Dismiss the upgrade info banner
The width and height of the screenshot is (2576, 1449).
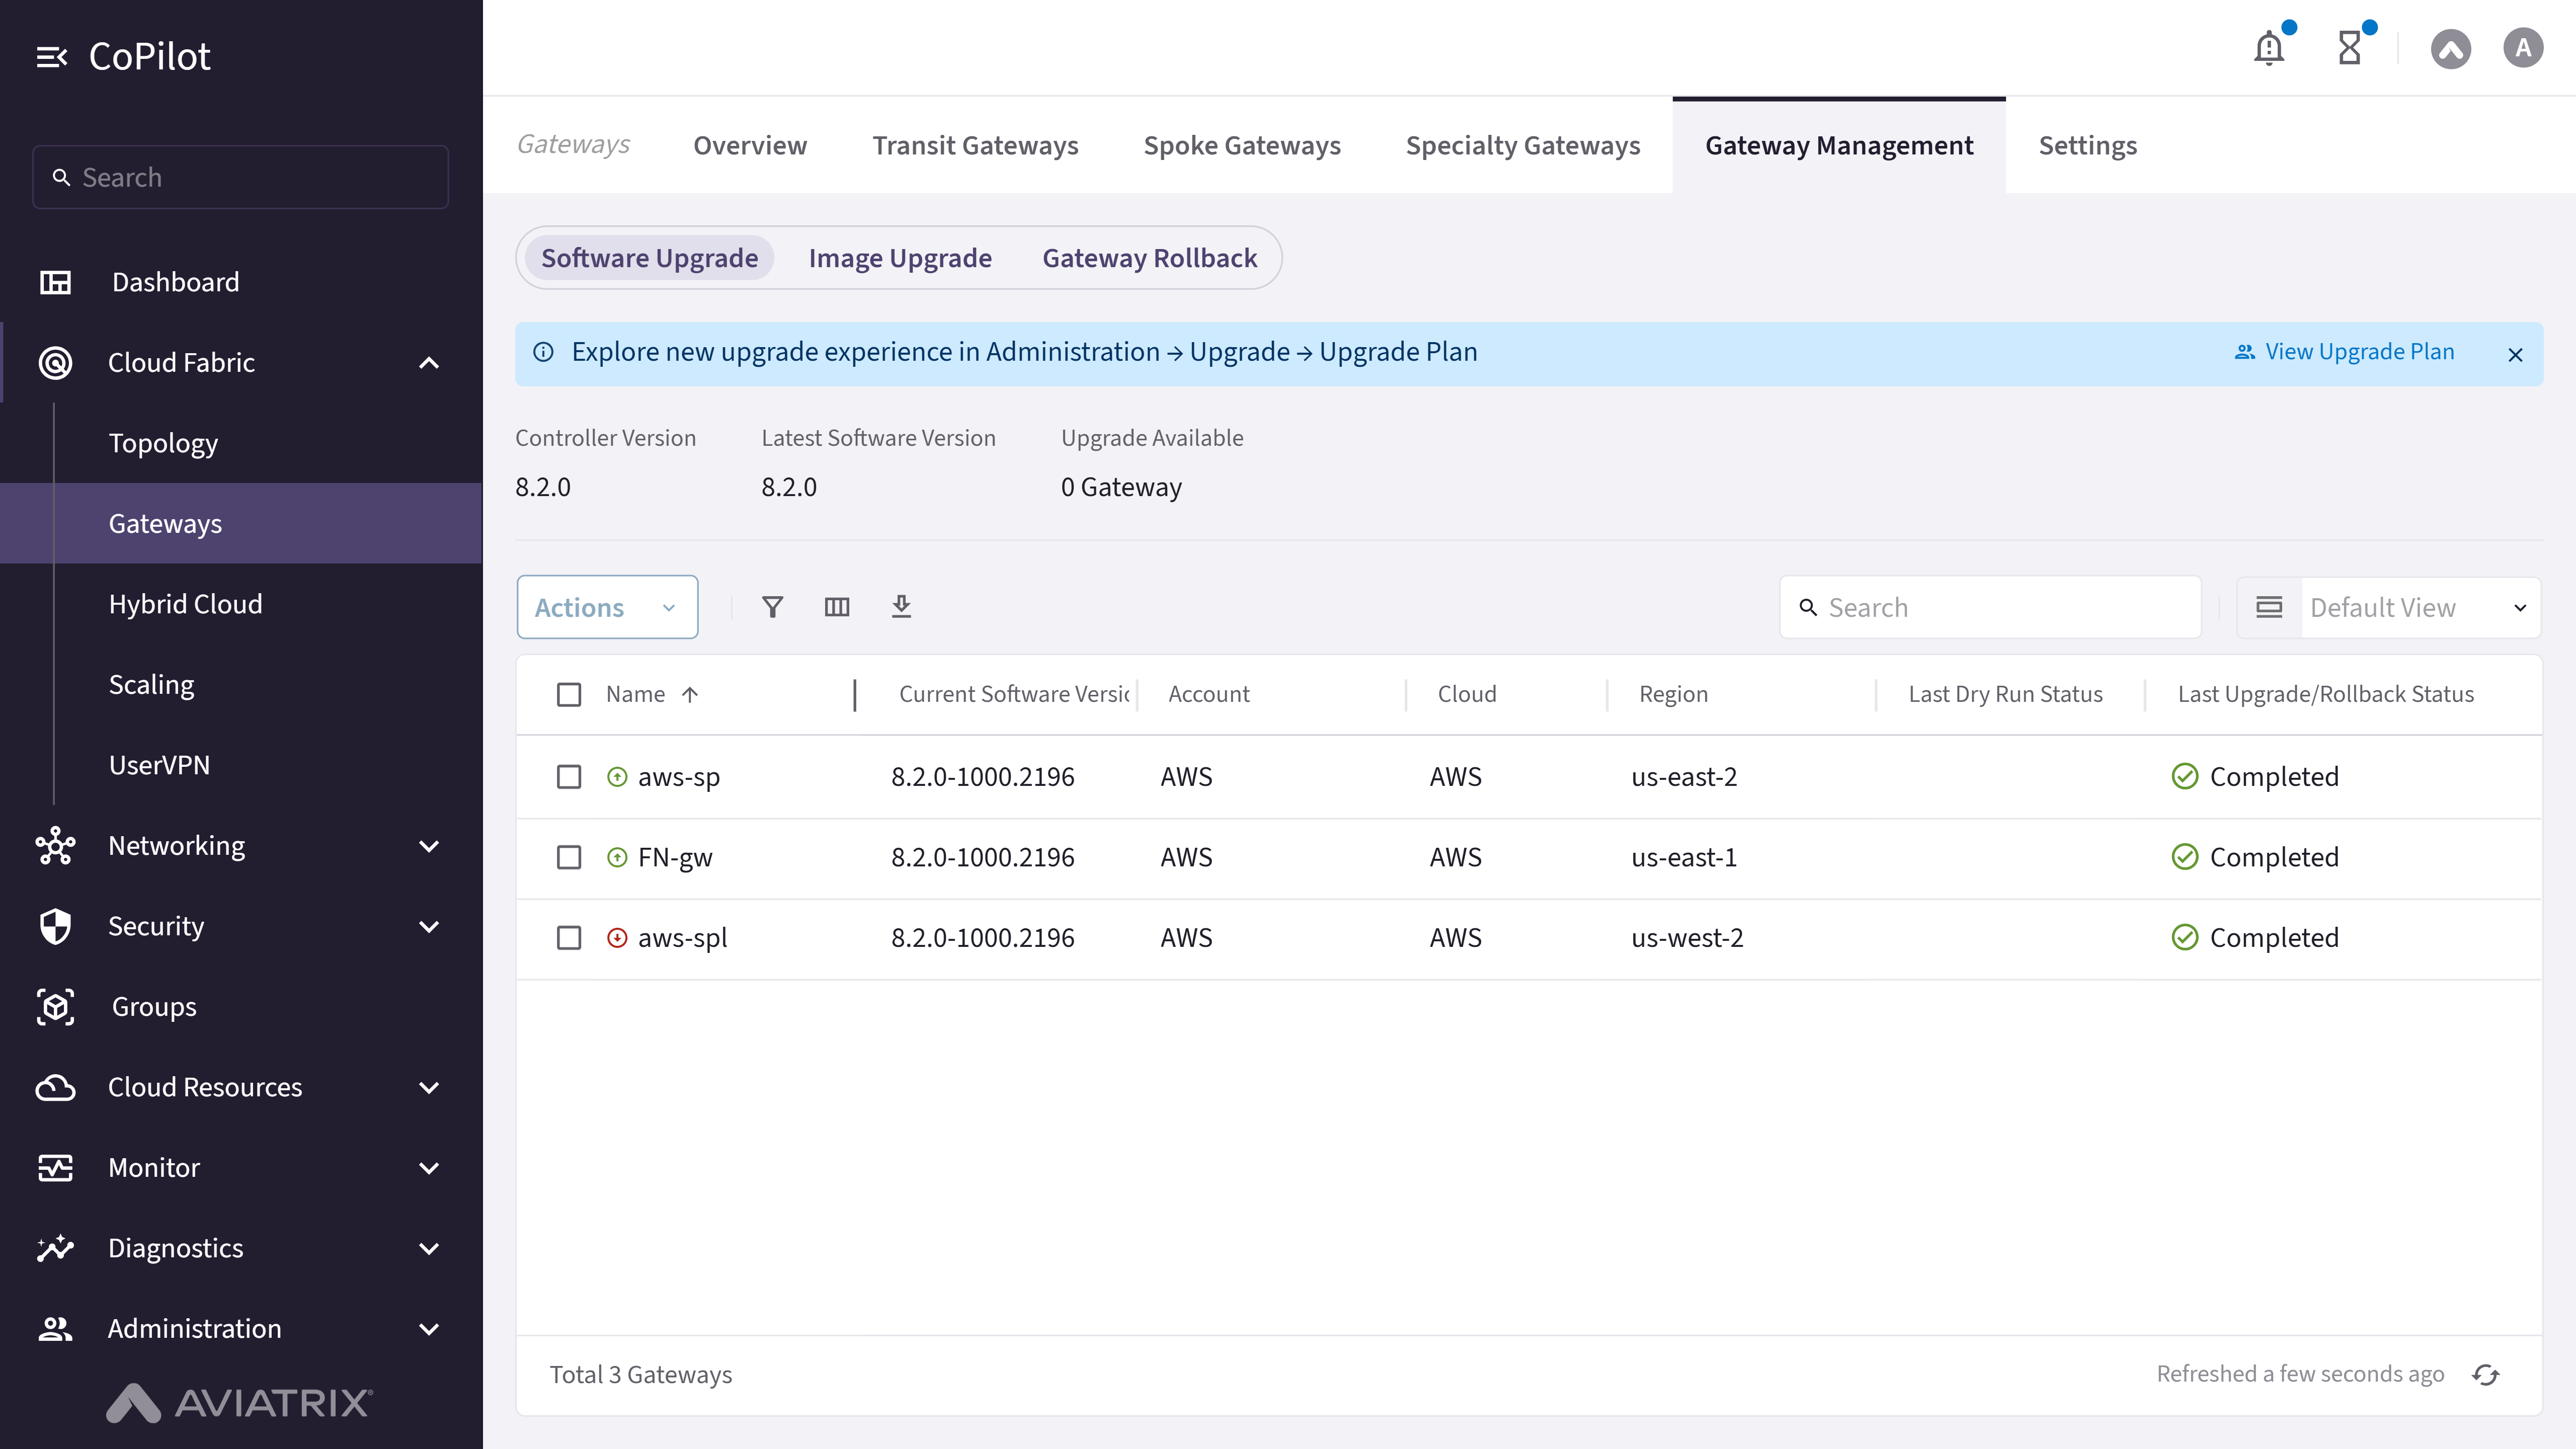point(2516,355)
